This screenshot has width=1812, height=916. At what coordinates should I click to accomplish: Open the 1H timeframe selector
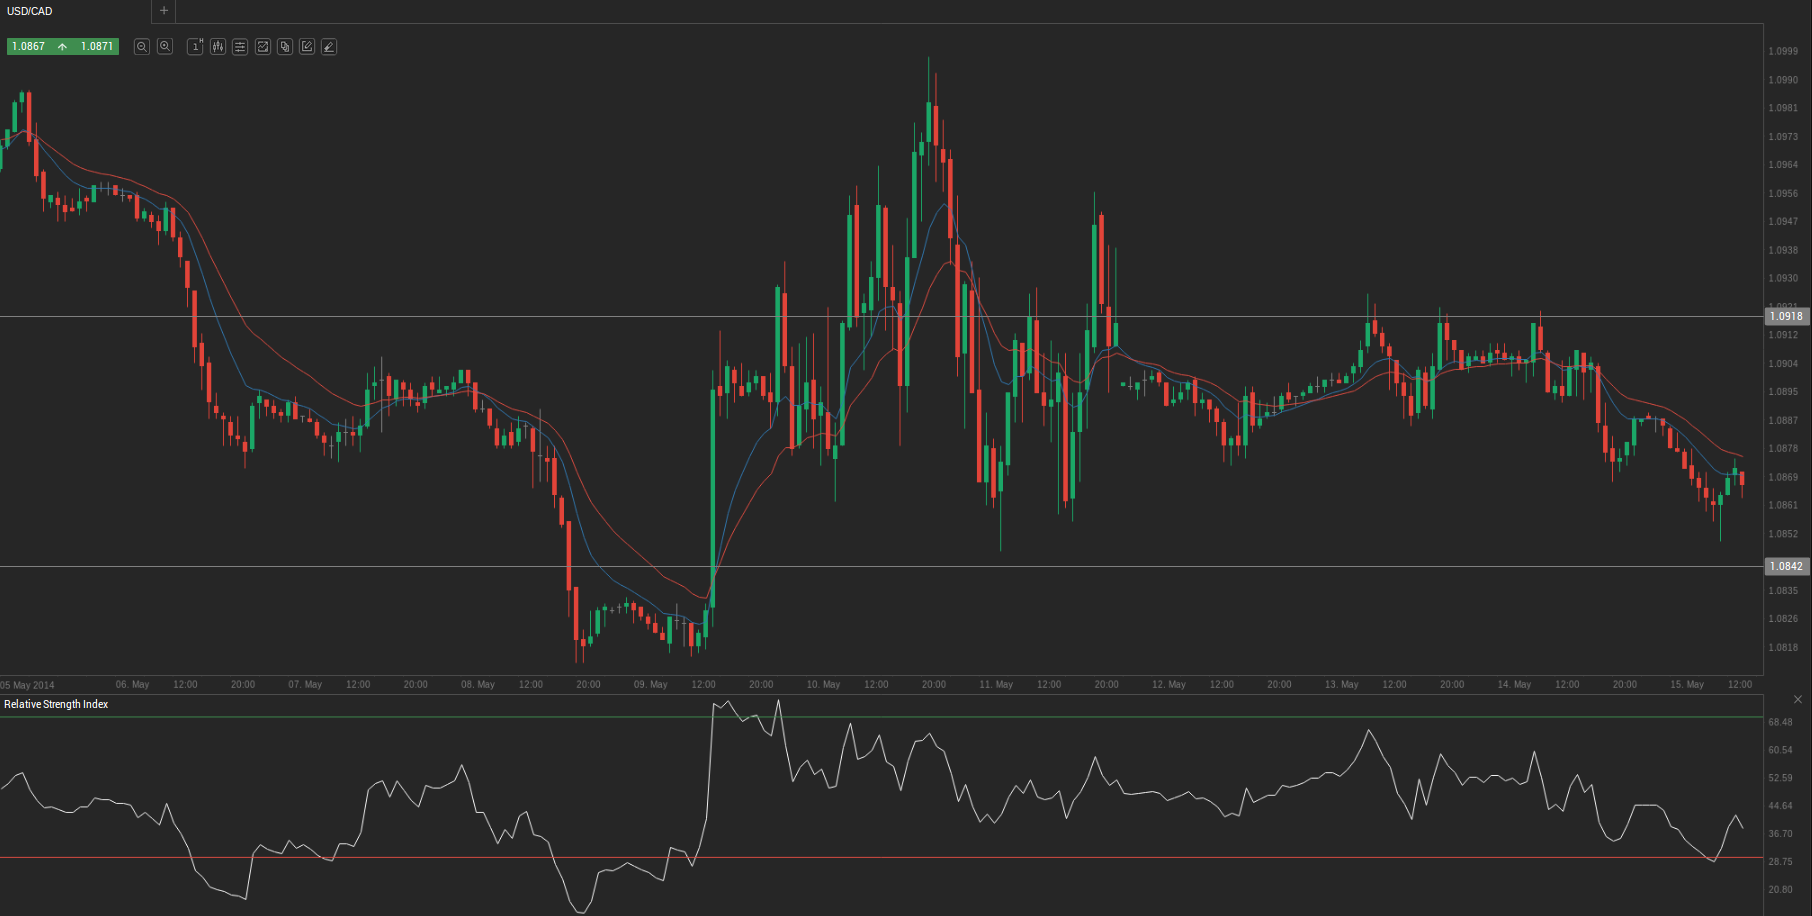coord(196,47)
